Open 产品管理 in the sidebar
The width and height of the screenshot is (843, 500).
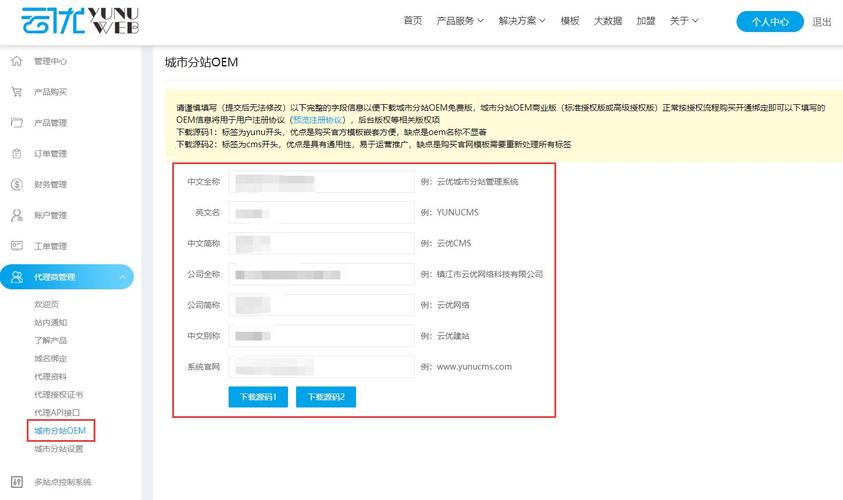coord(51,123)
